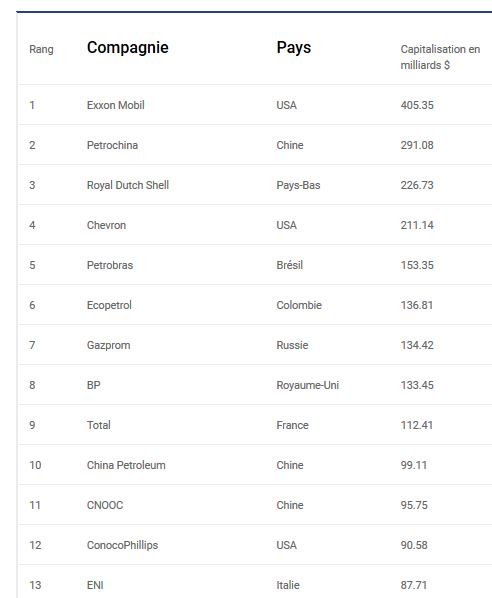
Task: Click on Royal Dutch Shell text
Action: click(128, 185)
